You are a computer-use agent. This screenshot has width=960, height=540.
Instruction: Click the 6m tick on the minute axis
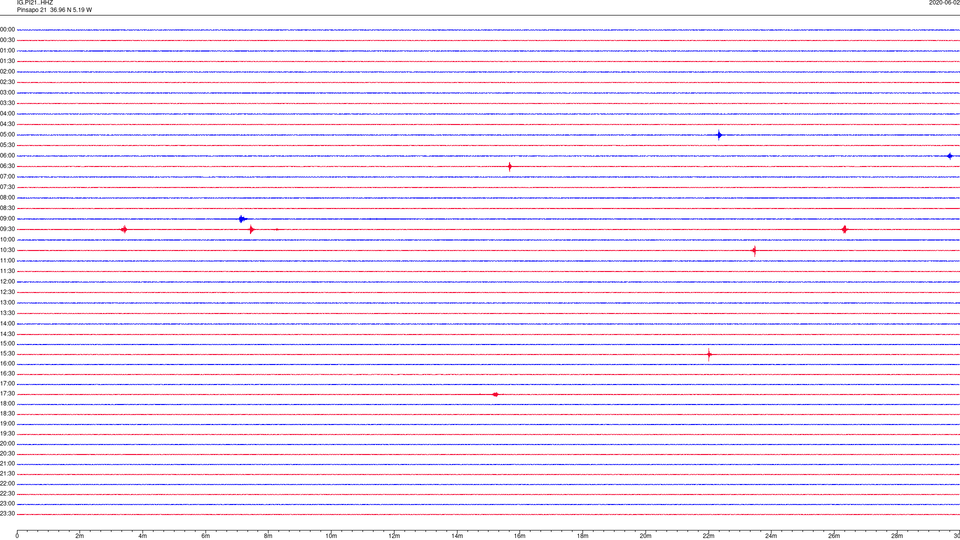(206, 536)
